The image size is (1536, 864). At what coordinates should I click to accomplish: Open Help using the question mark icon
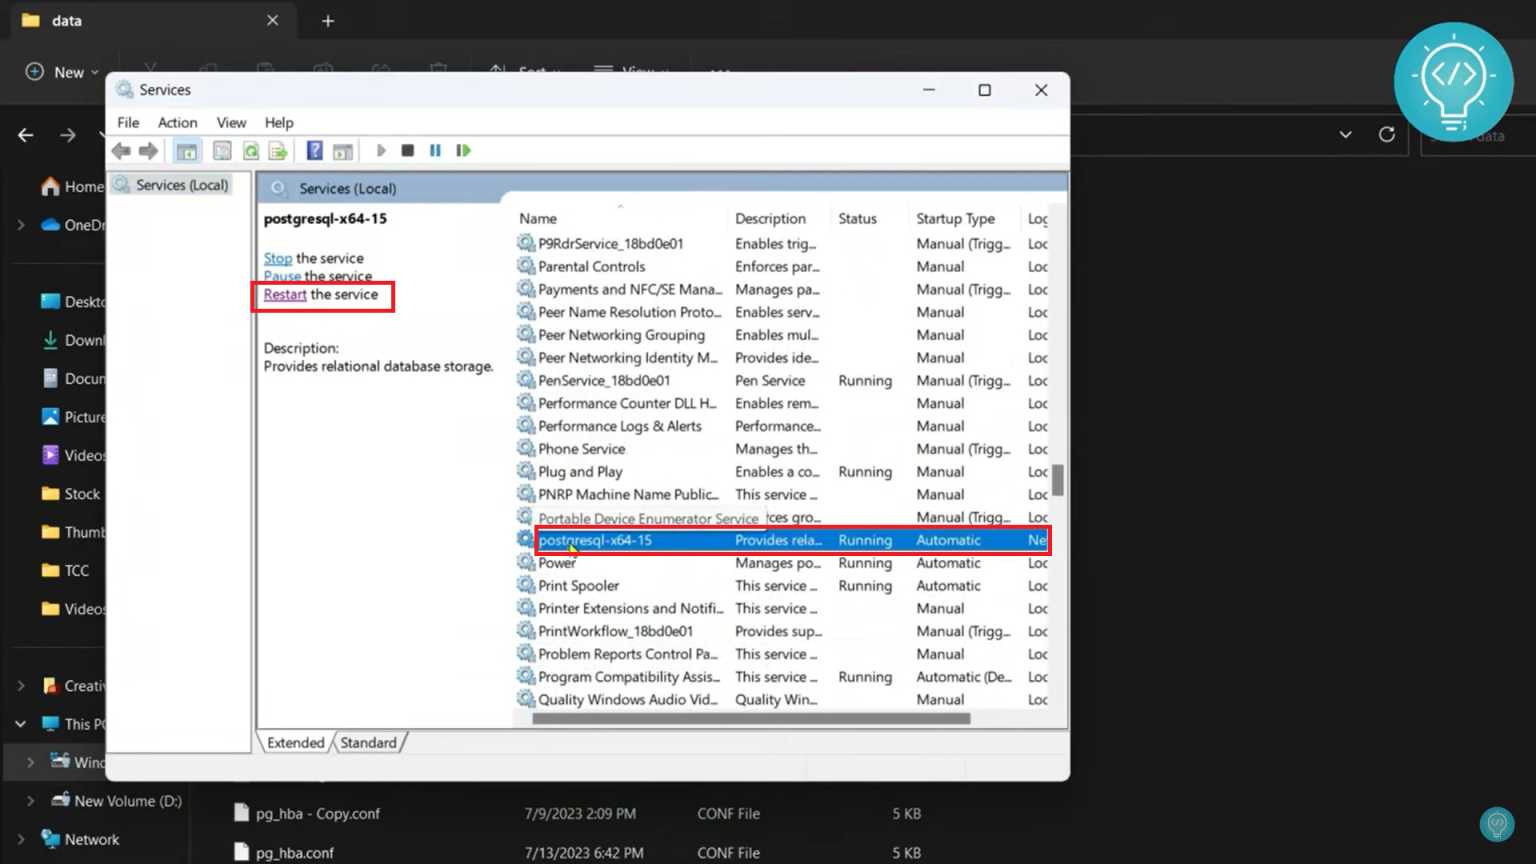314,150
